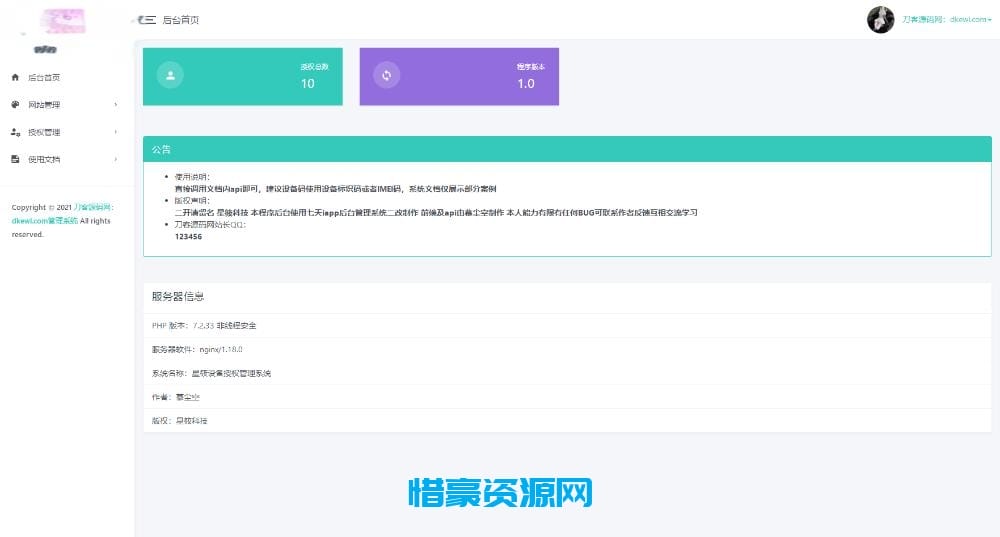The width and height of the screenshot is (1000, 537).
Task: Click the PHP 7.2.33 version row
Action: coord(567,325)
